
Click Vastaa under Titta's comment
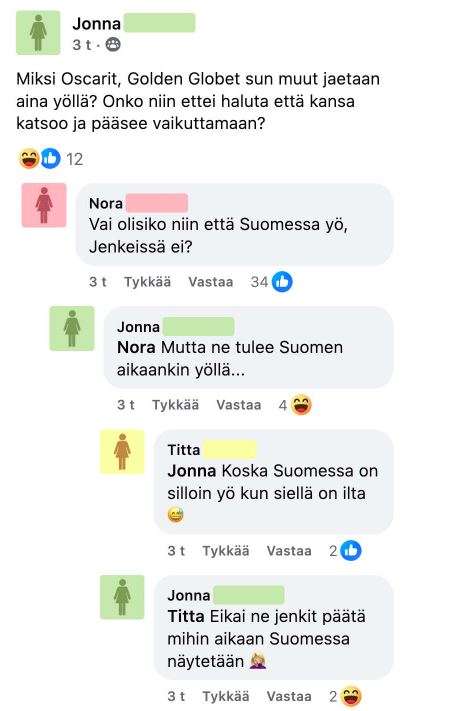(x=289, y=551)
